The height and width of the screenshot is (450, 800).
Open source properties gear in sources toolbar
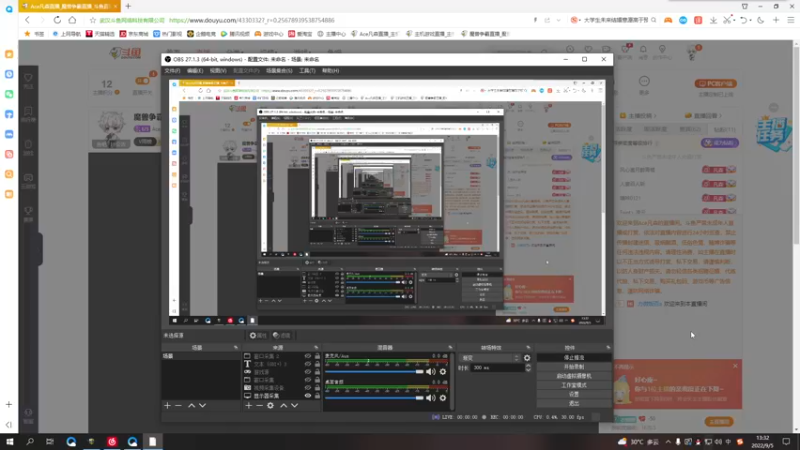270,406
